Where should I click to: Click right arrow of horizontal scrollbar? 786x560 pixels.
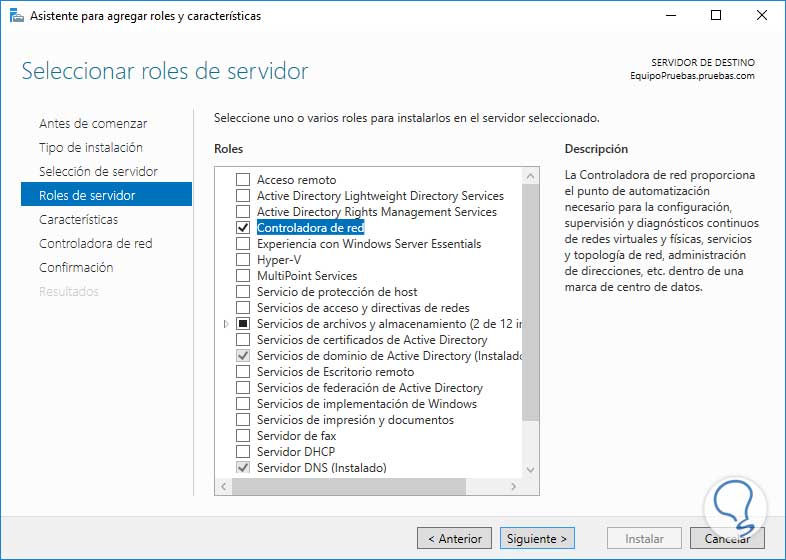[513, 486]
